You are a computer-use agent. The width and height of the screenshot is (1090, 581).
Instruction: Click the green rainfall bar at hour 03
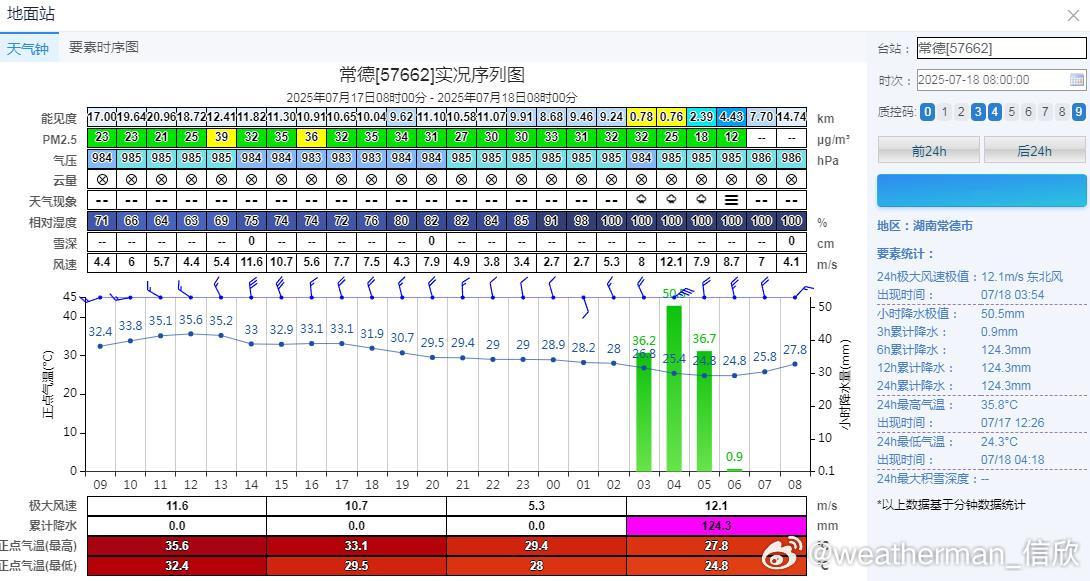point(644,411)
